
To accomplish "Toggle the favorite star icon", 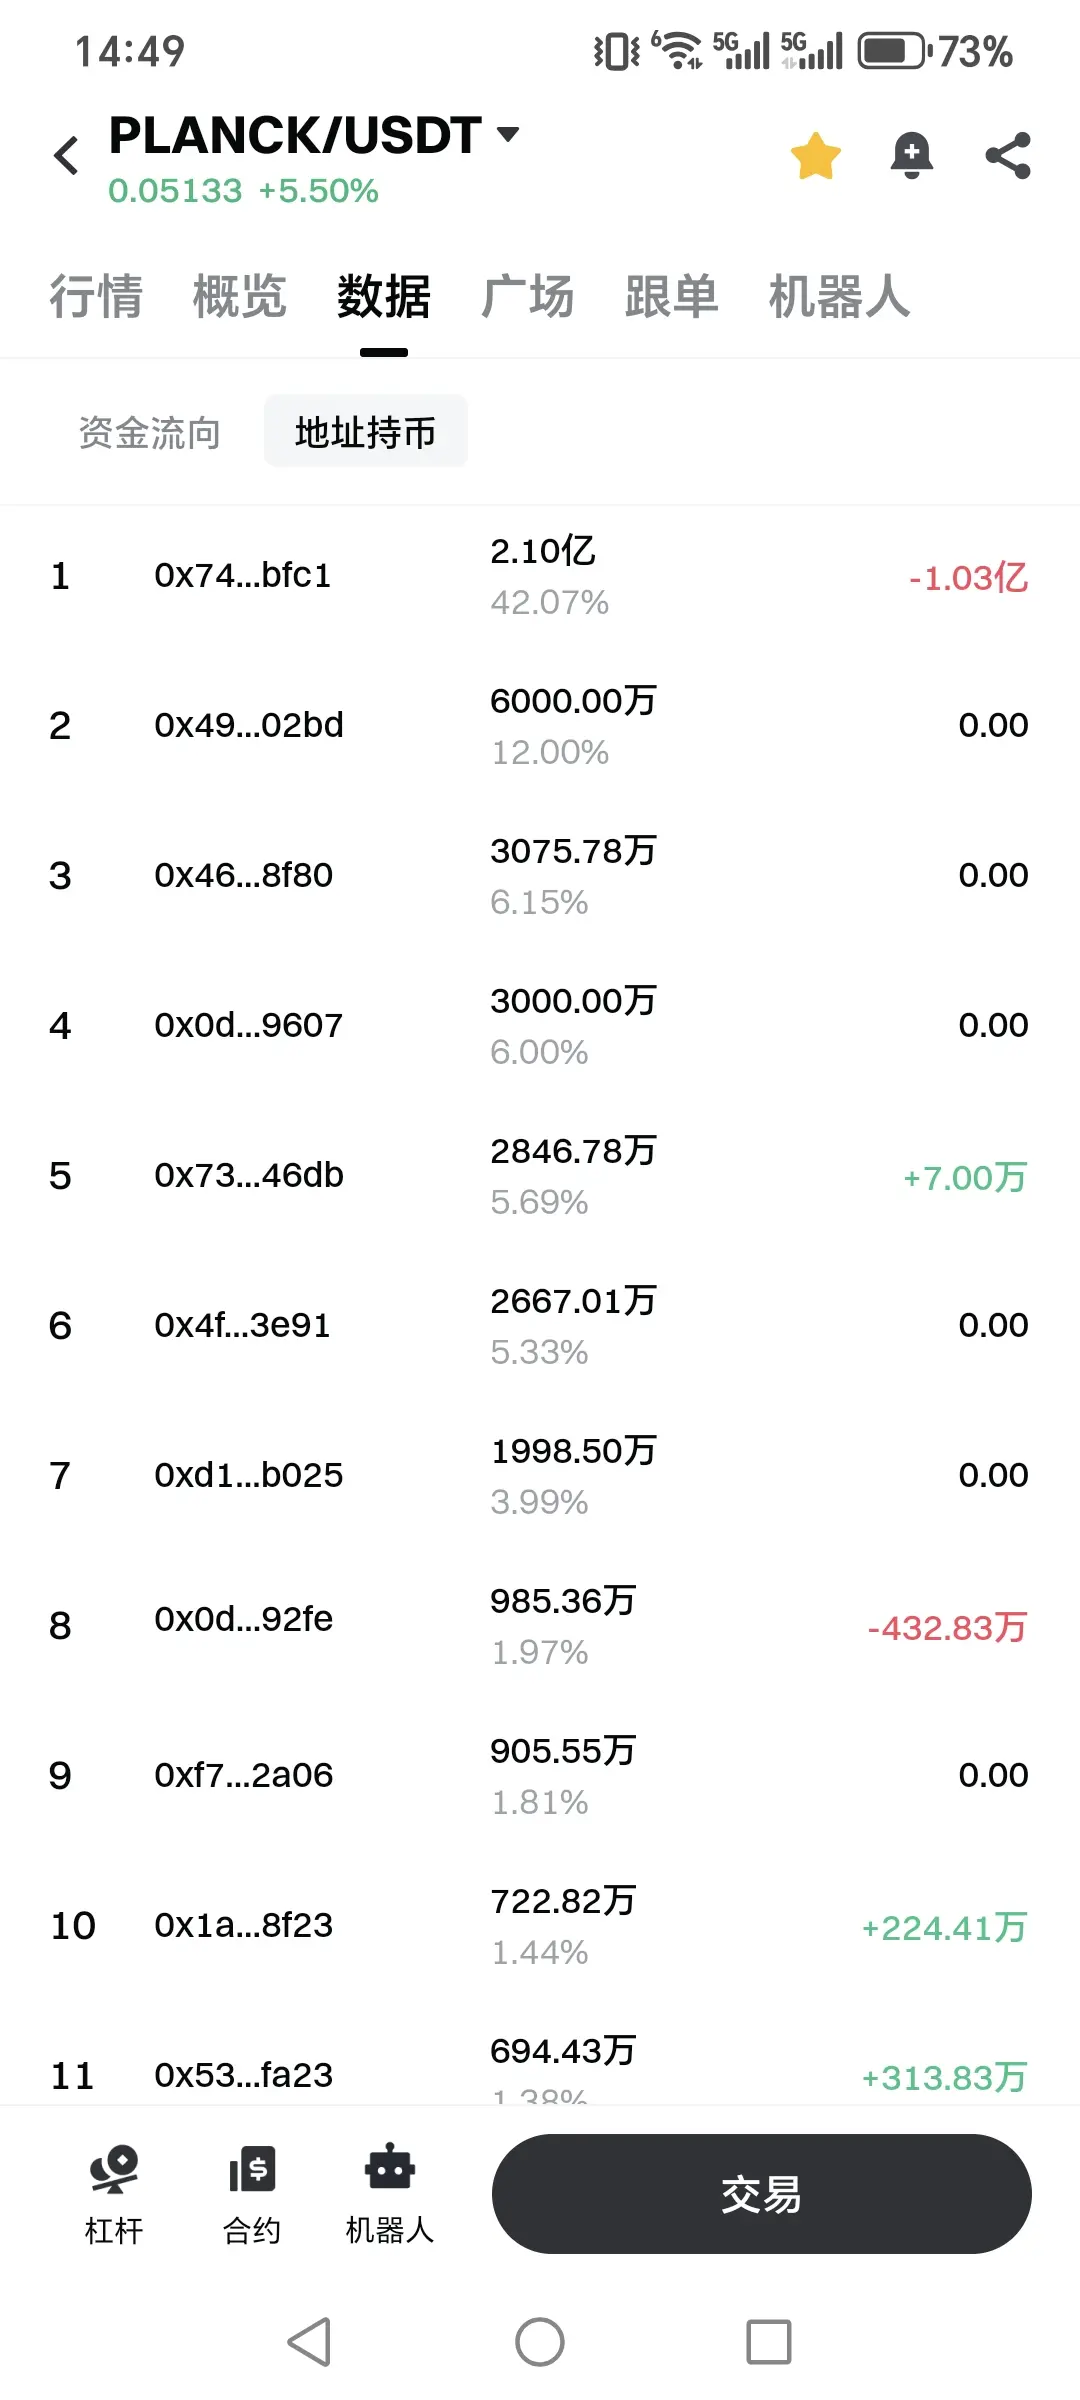I will pos(815,156).
